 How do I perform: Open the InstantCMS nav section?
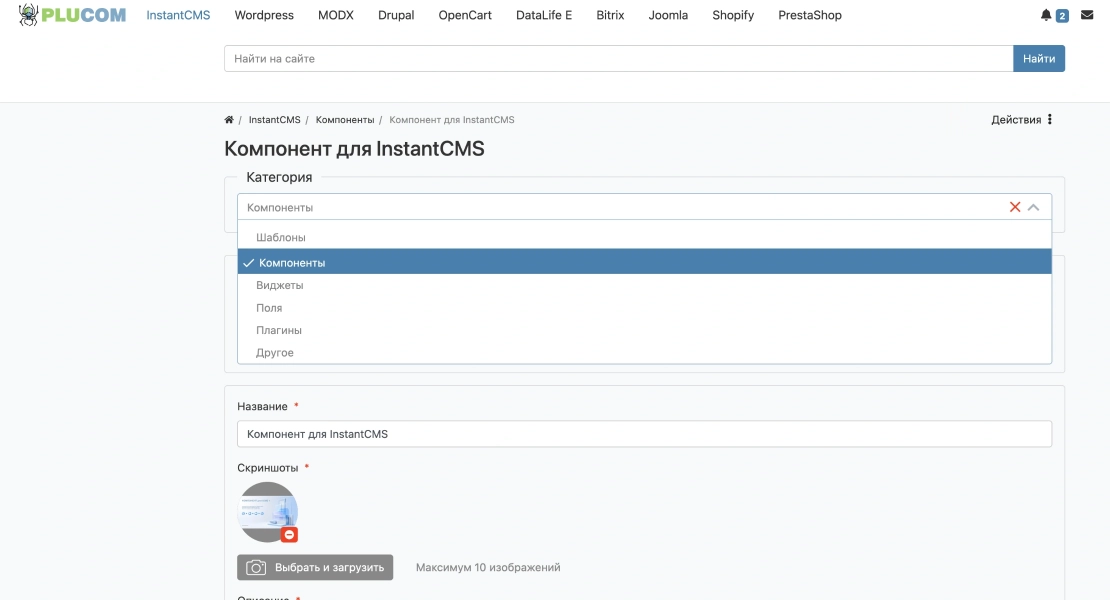coord(178,15)
